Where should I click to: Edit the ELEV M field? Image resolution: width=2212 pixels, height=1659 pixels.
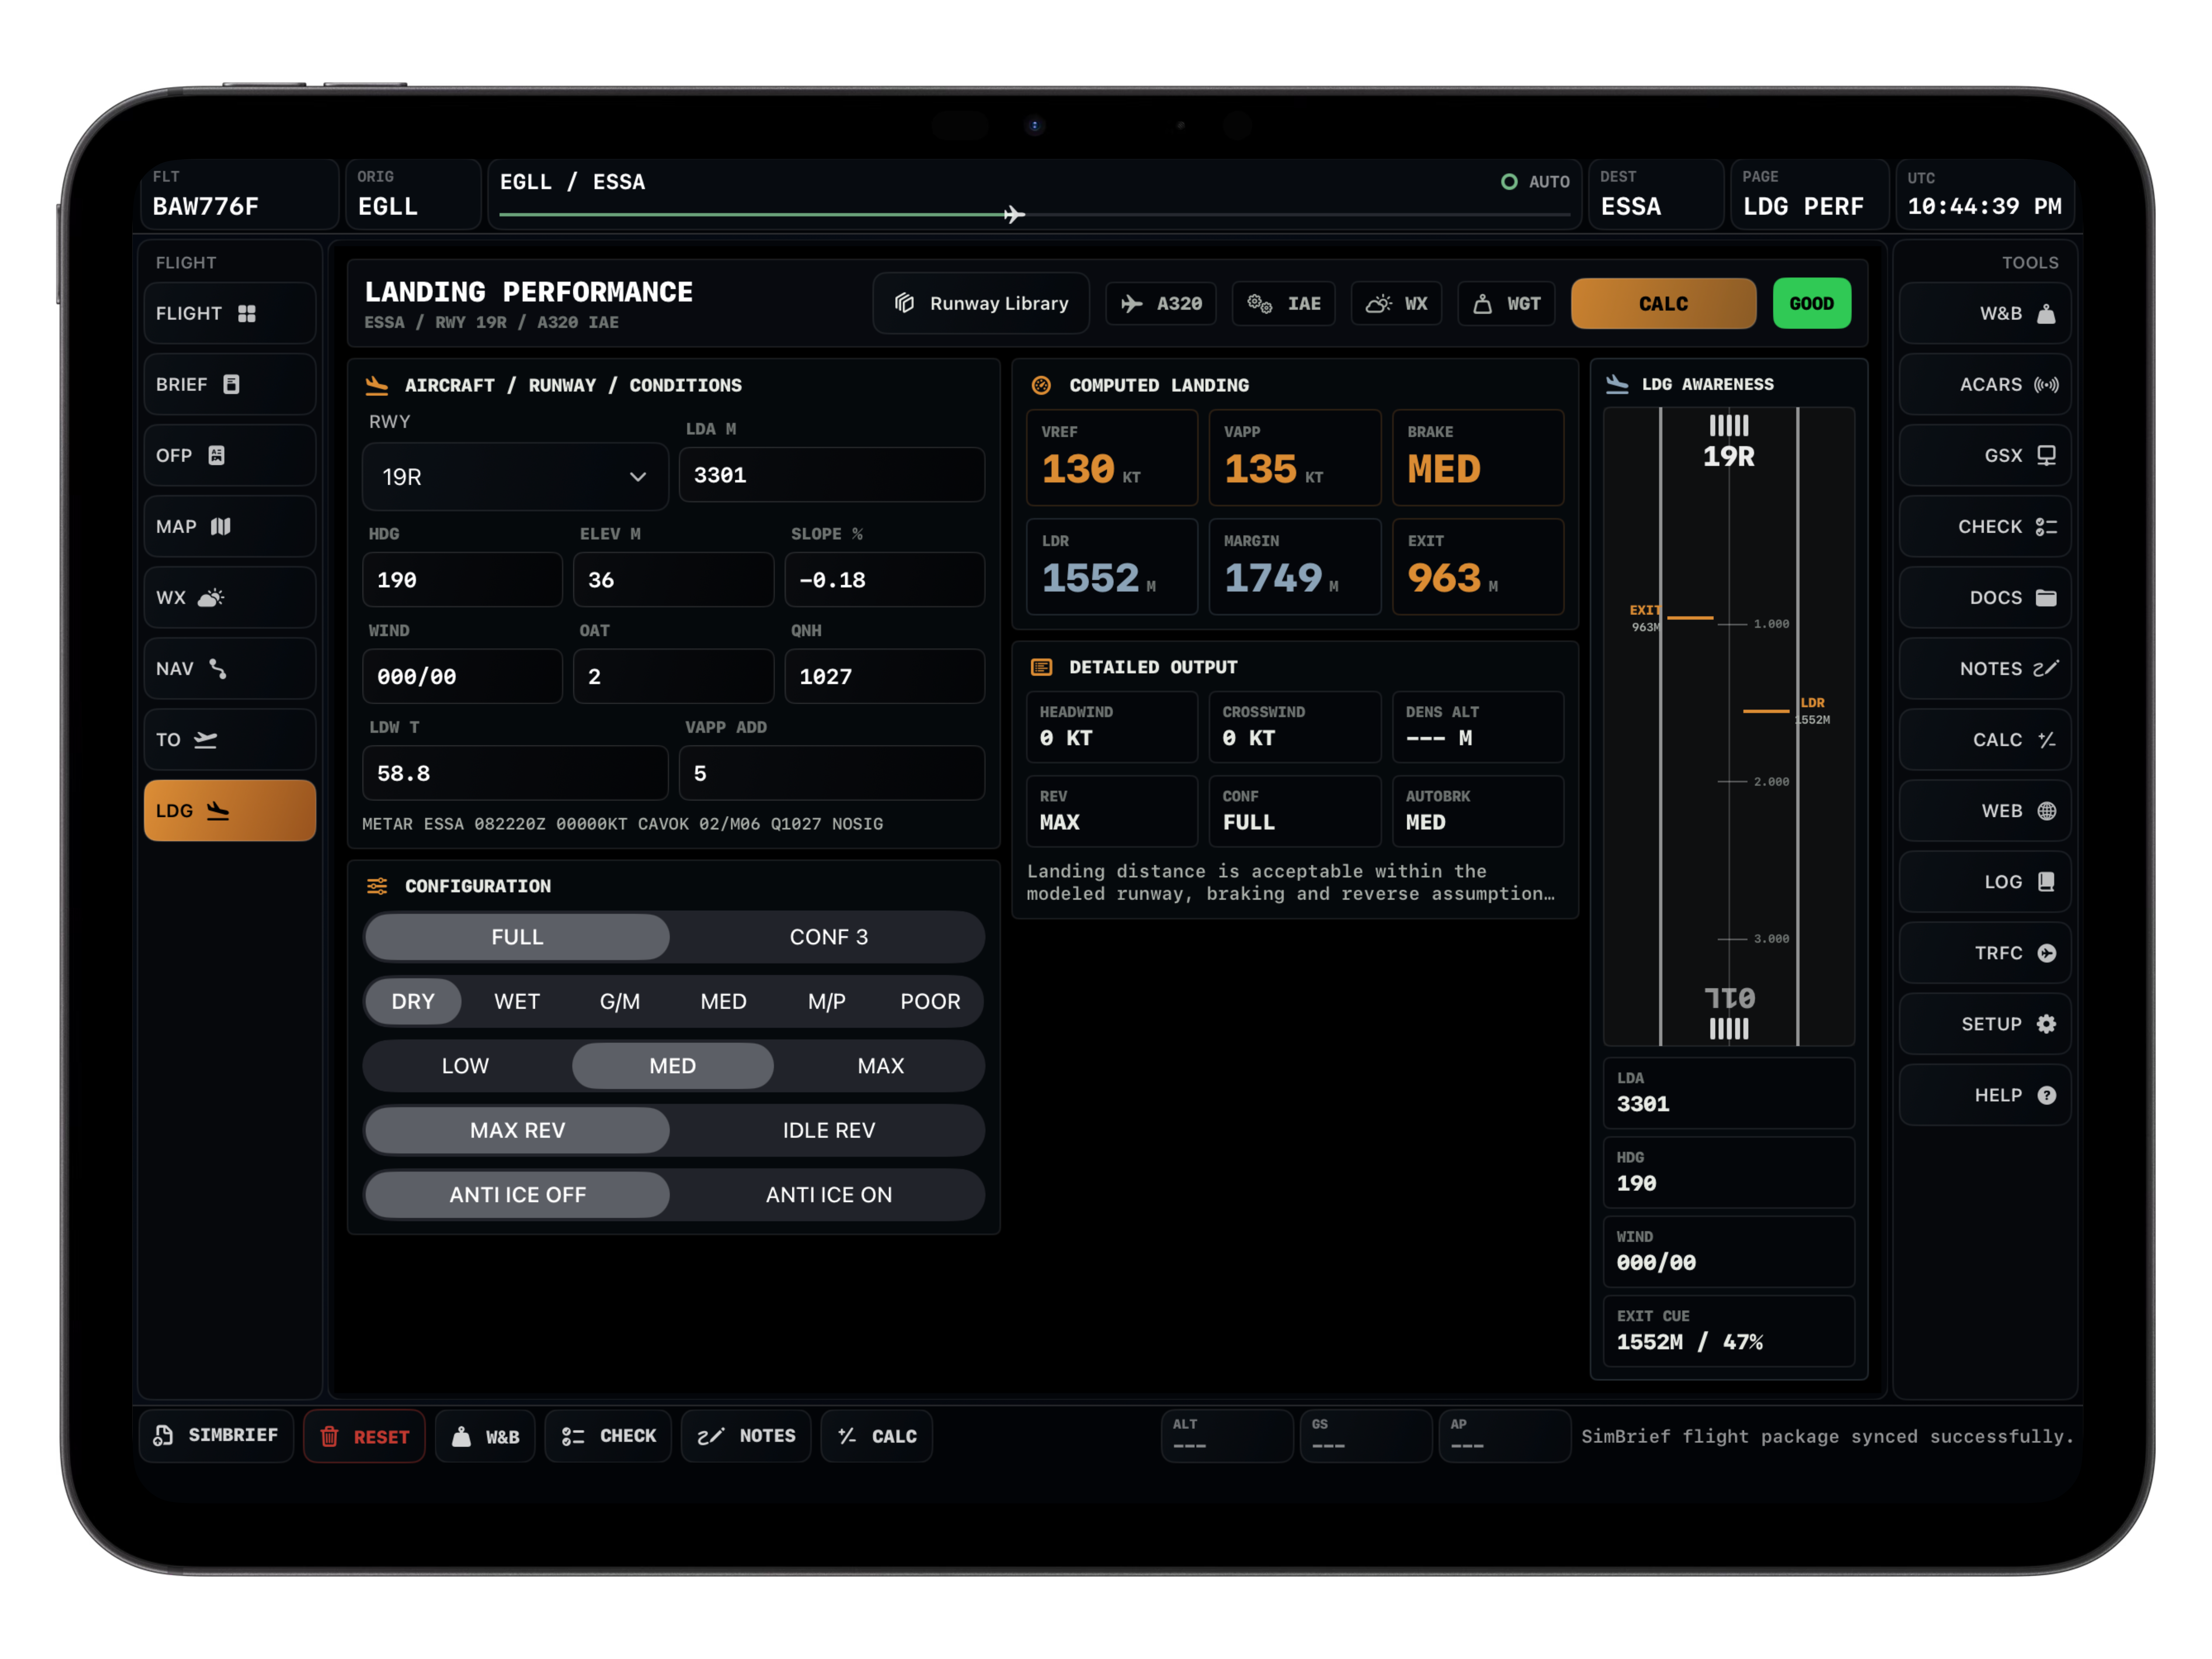pyautogui.click(x=673, y=580)
